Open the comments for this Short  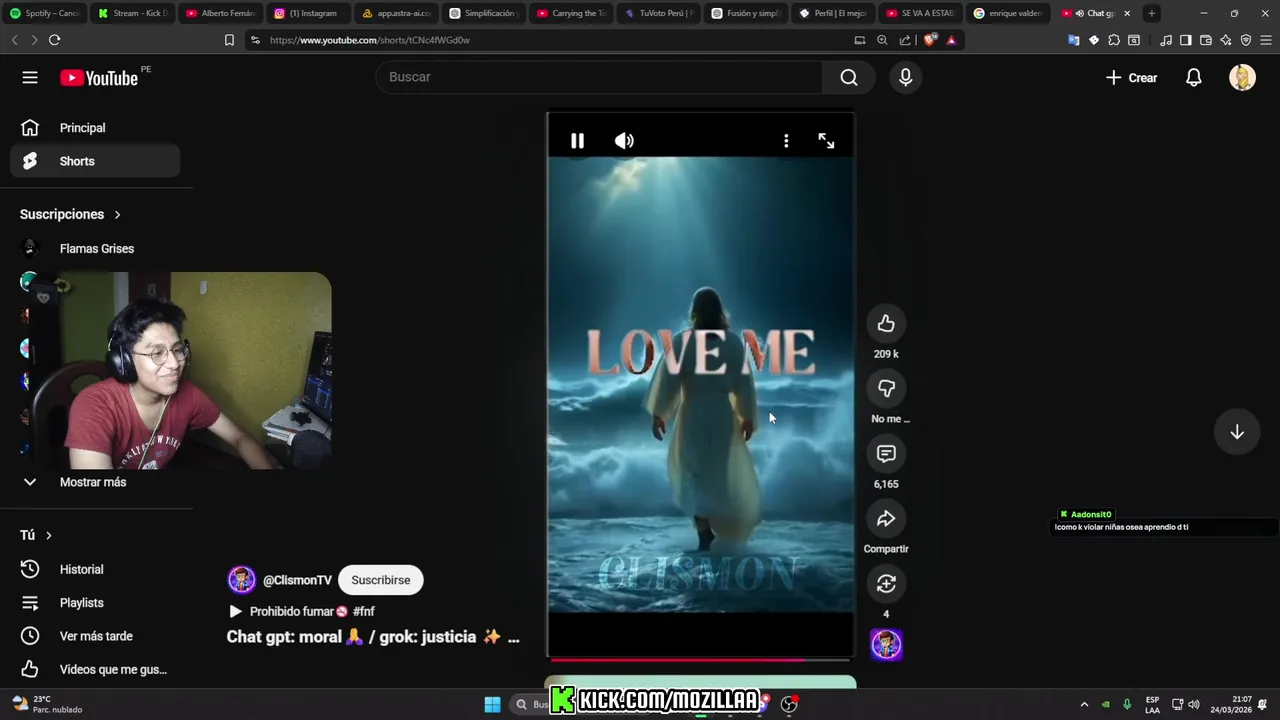(886, 453)
